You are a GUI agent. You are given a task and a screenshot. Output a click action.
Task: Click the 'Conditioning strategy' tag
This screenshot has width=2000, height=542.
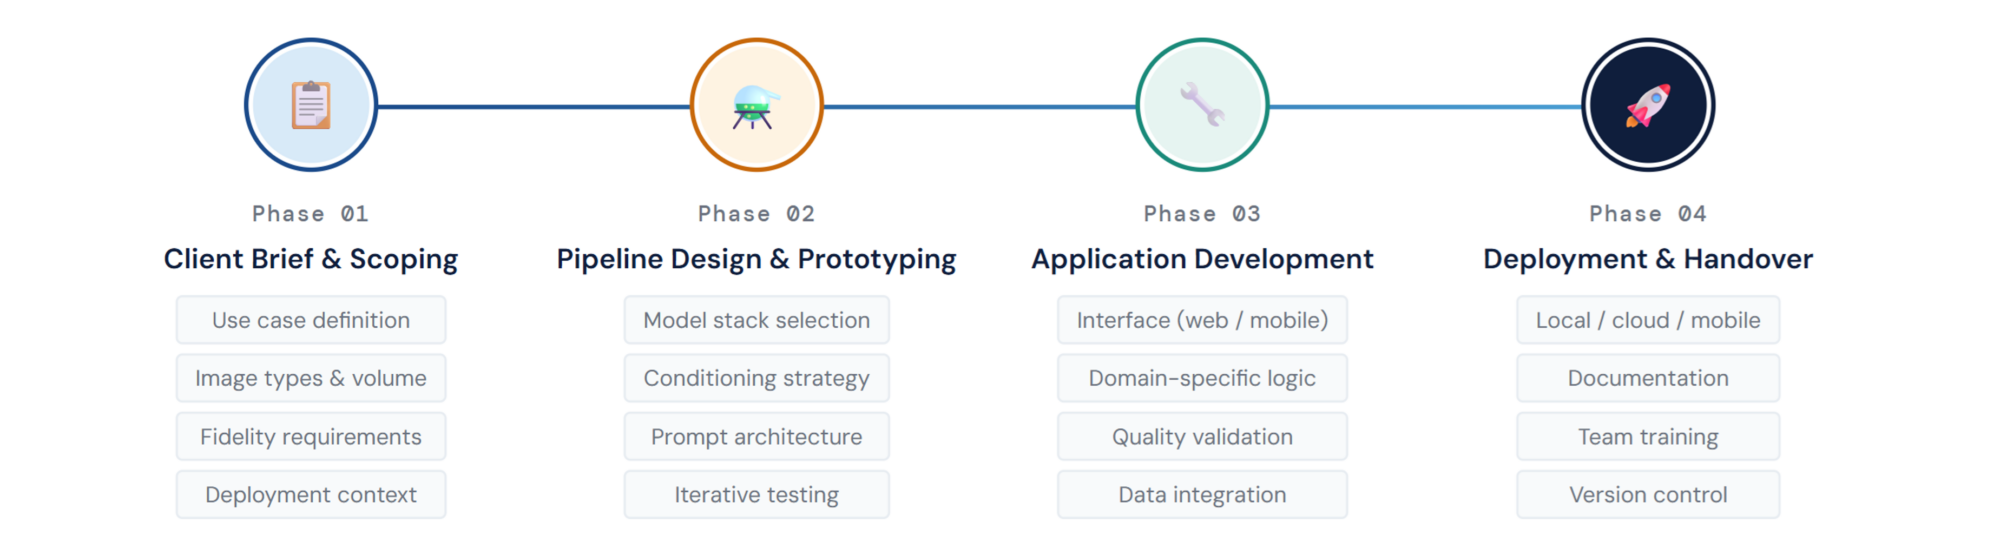756,378
